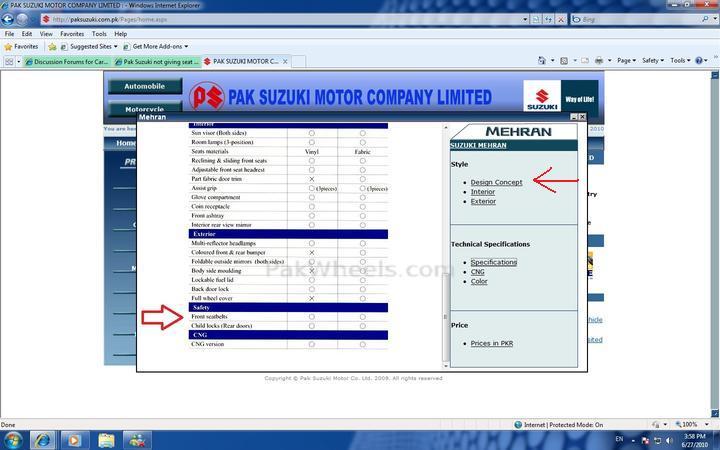Open the Help menu in menu bar
The image size is (720, 450).
coord(120,34)
